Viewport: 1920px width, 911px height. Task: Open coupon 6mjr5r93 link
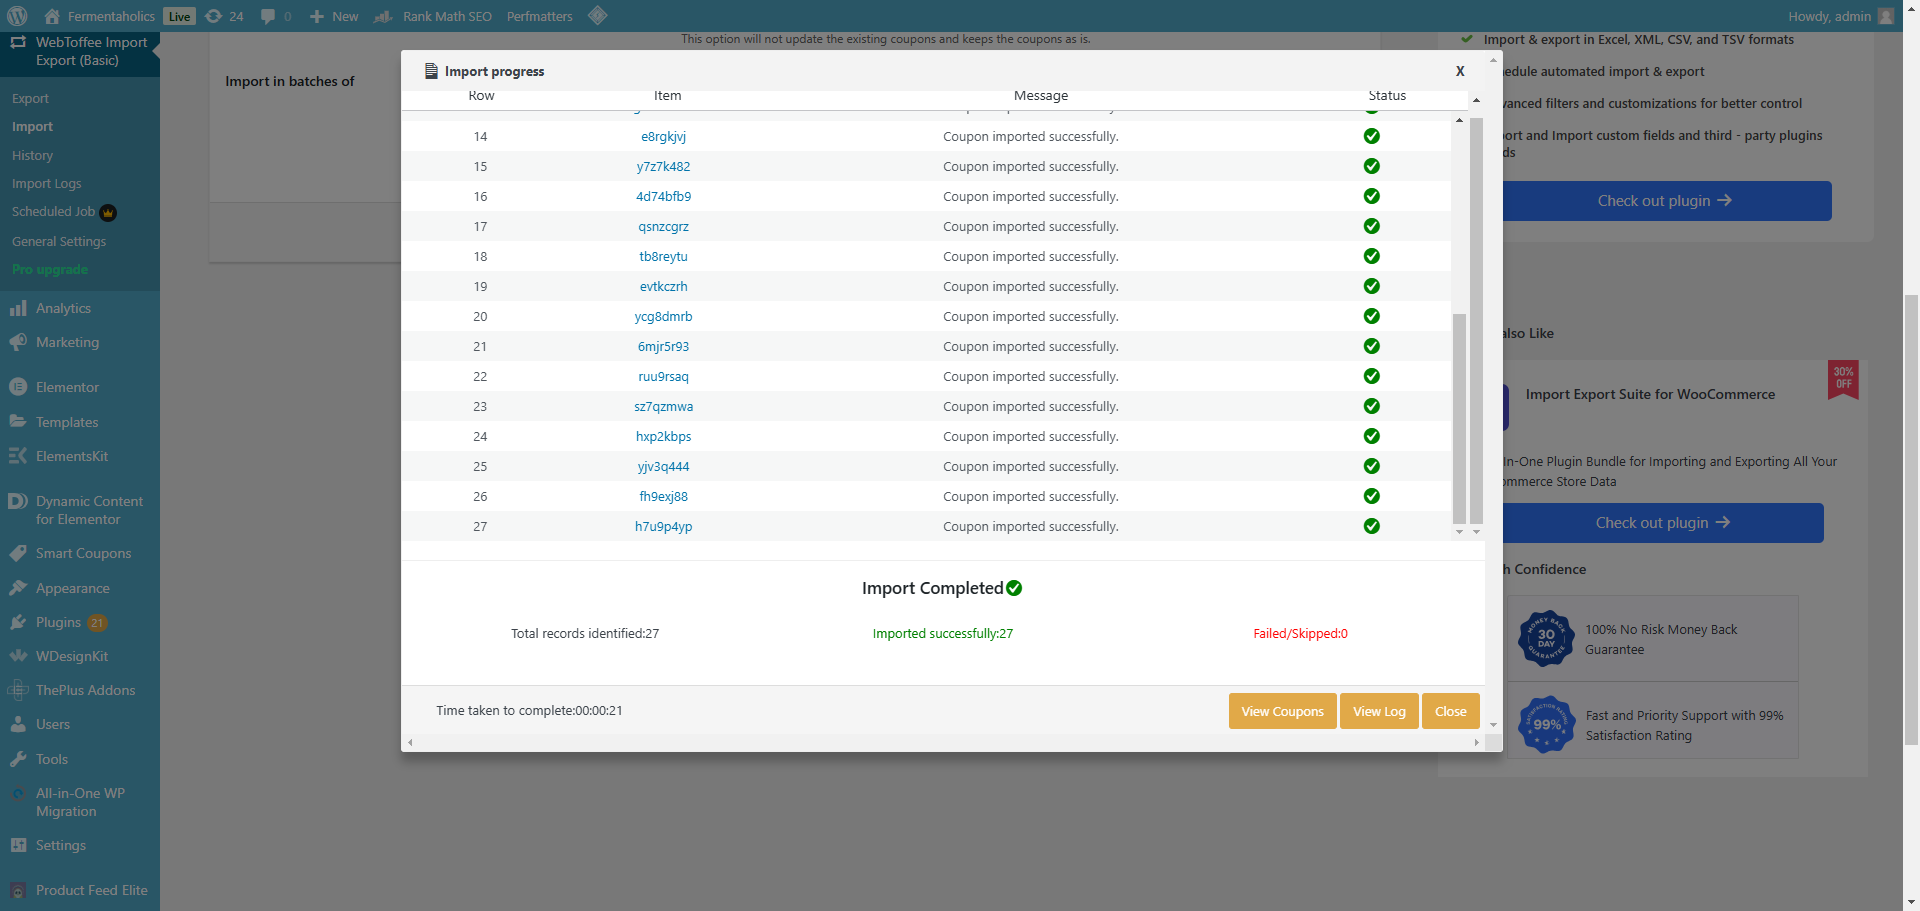pyautogui.click(x=663, y=346)
